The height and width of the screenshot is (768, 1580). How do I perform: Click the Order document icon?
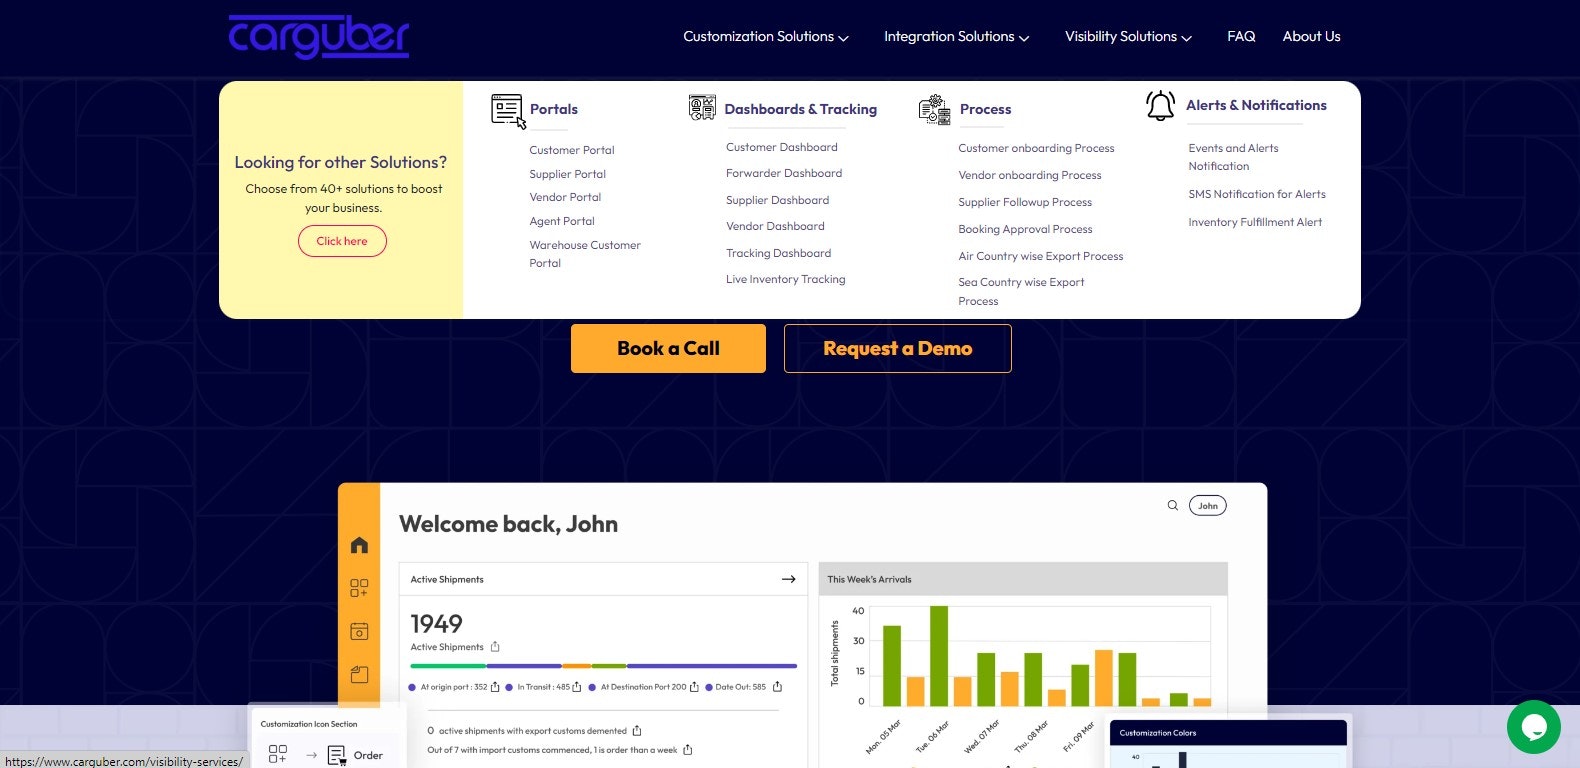[x=337, y=756]
